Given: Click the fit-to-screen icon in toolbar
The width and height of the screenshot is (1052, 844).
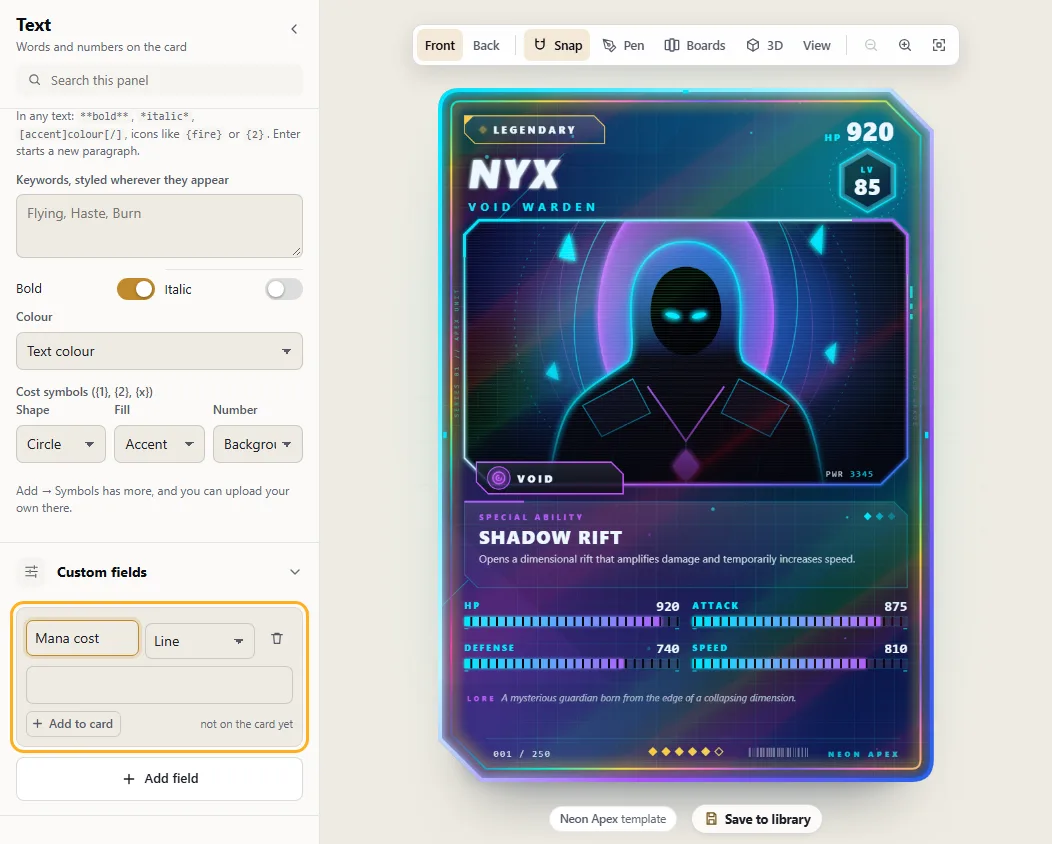Looking at the screenshot, I should [x=939, y=45].
